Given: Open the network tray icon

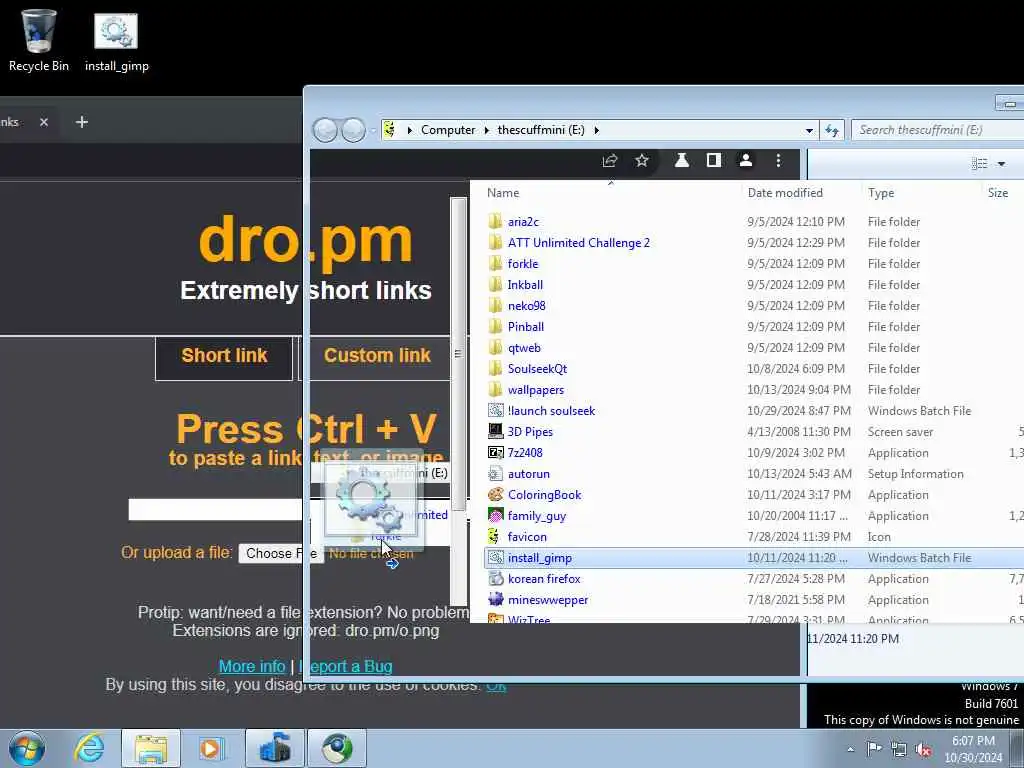Looking at the screenshot, I should click(x=899, y=750).
